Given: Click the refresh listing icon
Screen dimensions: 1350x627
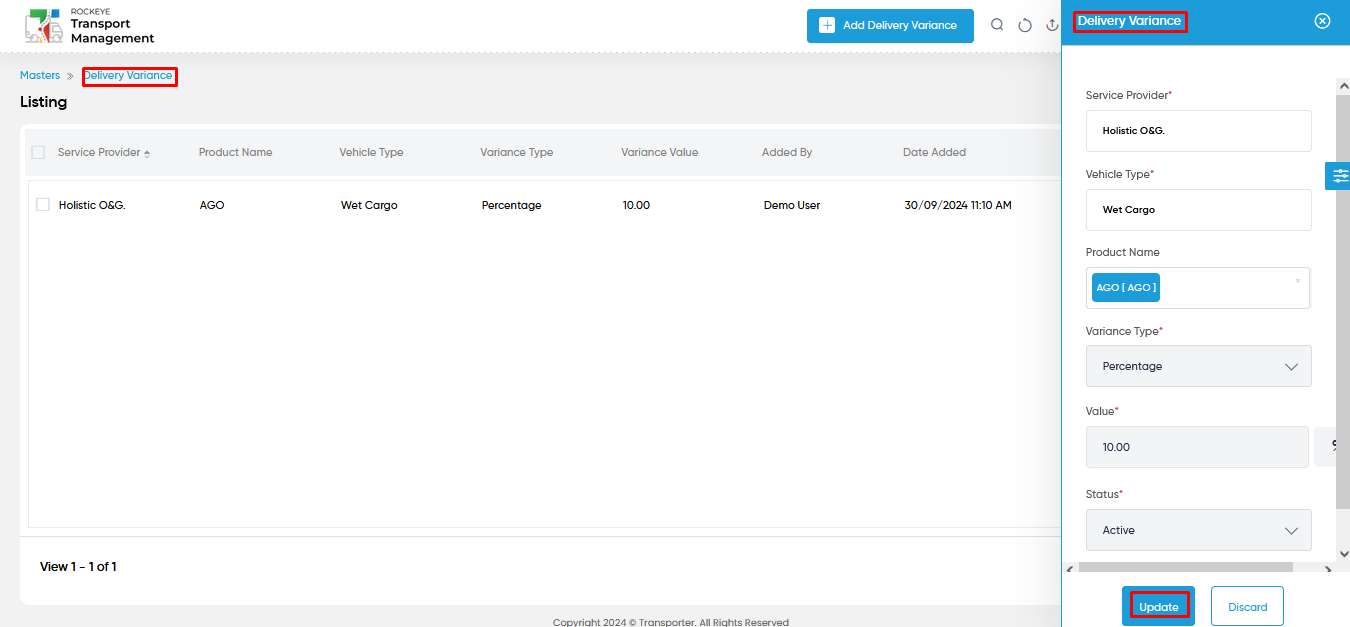Looking at the screenshot, I should [x=1025, y=25].
